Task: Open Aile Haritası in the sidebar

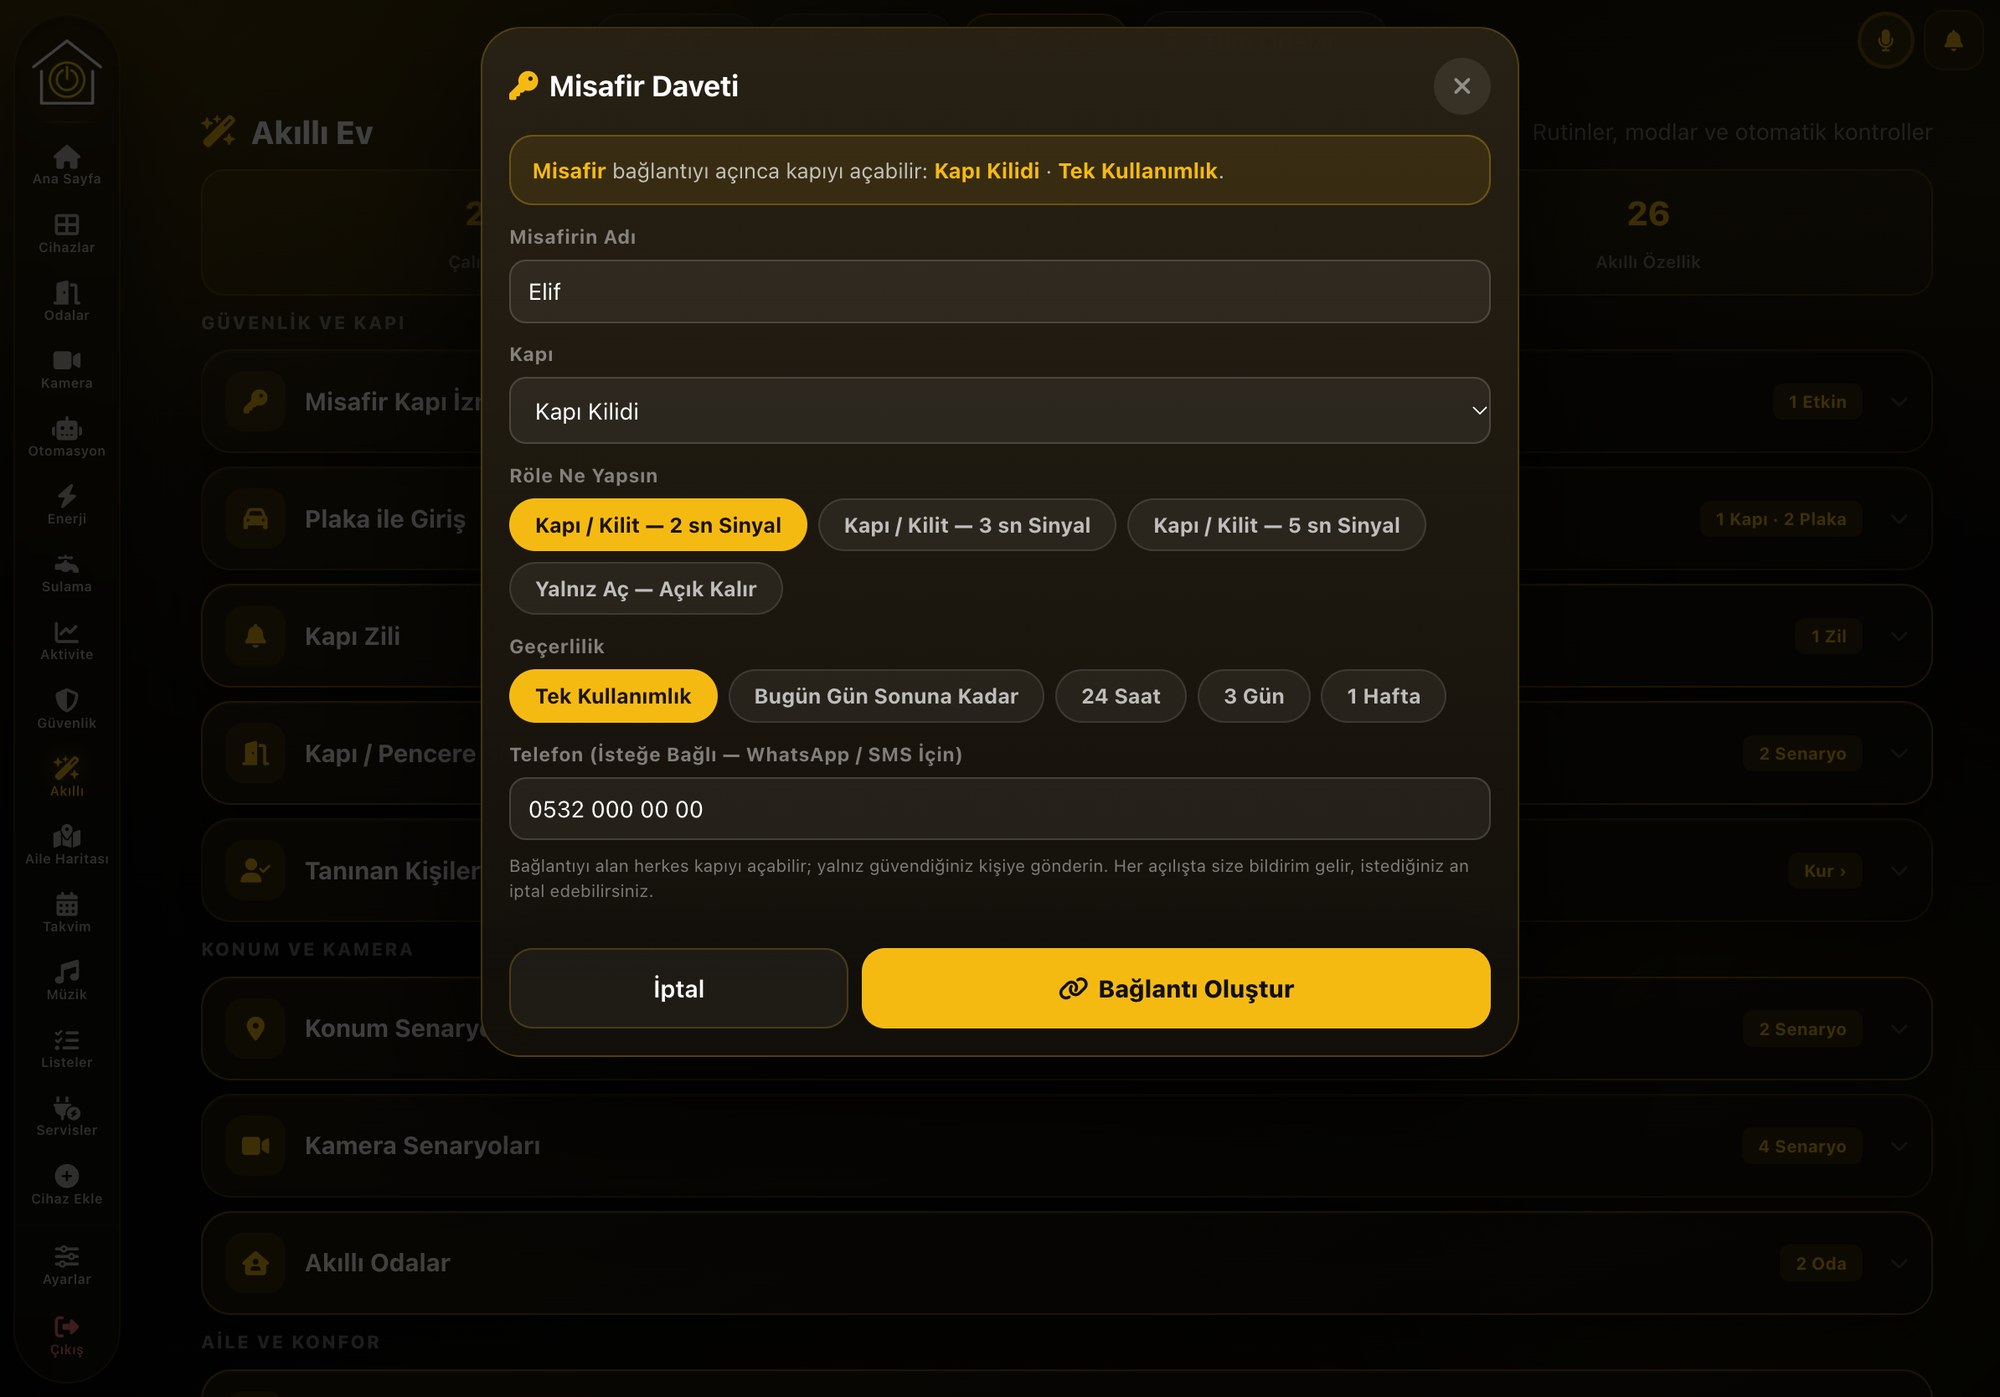Action: 66,845
